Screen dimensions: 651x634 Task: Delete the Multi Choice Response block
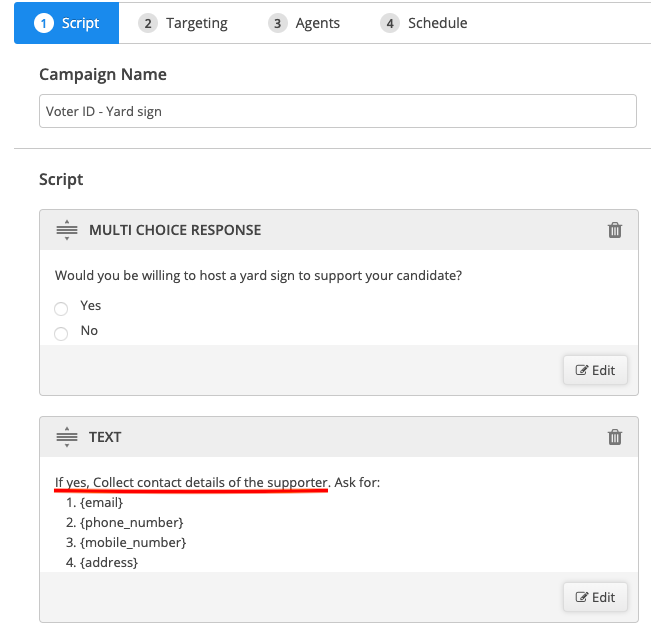[614, 230]
